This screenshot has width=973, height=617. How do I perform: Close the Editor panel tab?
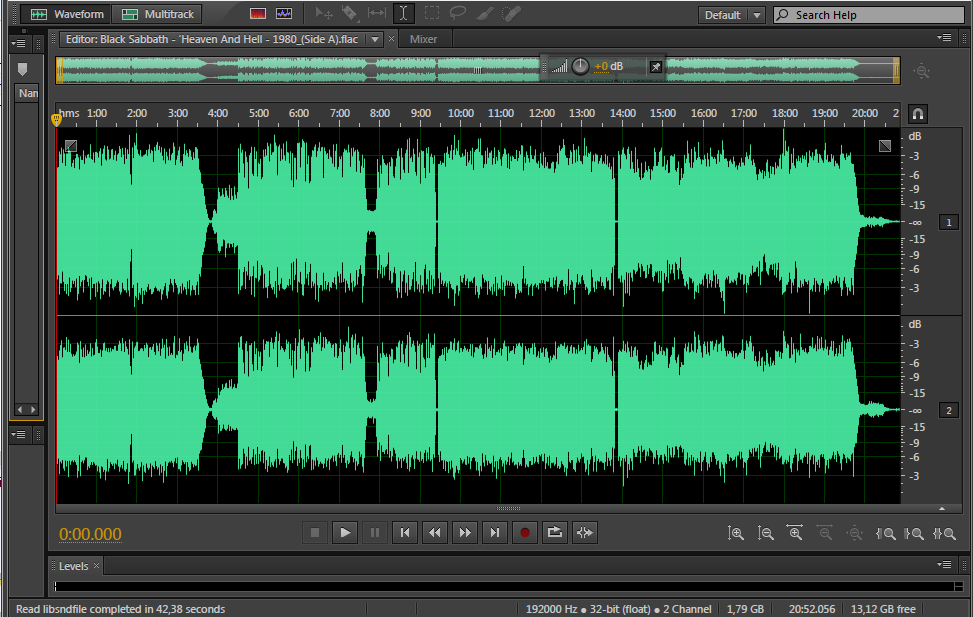click(x=392, y=38)
